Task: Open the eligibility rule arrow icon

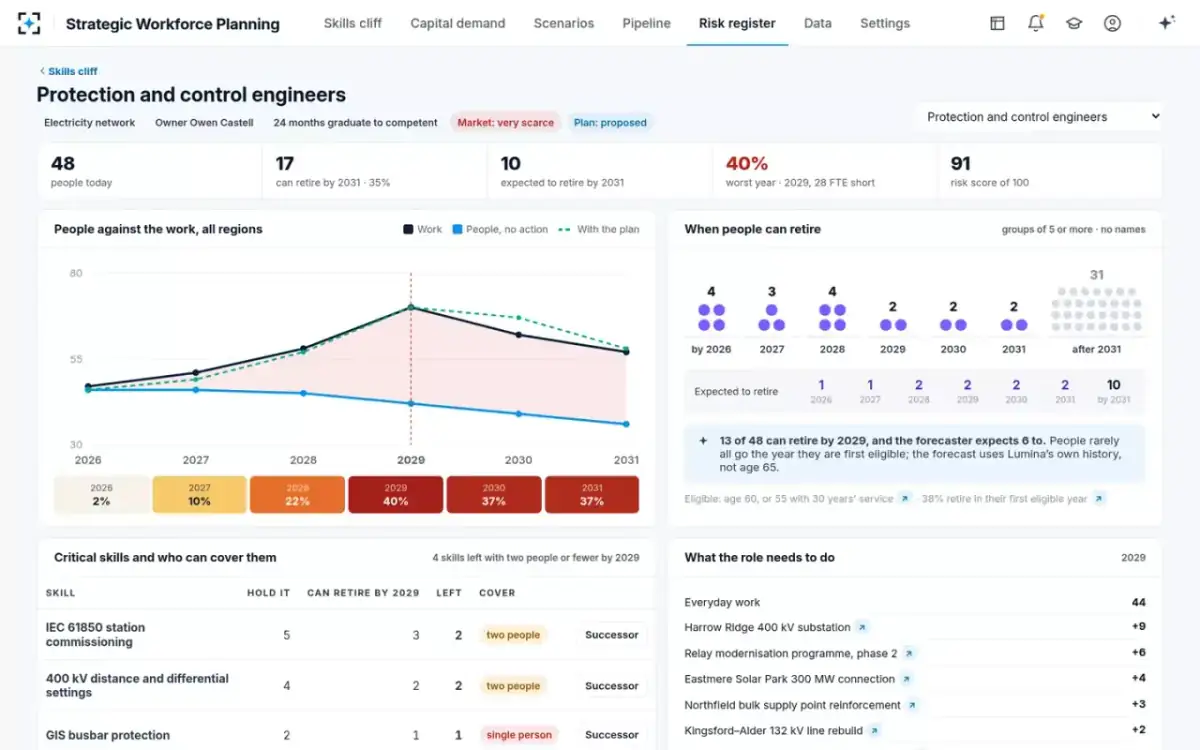Action: point(905,498)
